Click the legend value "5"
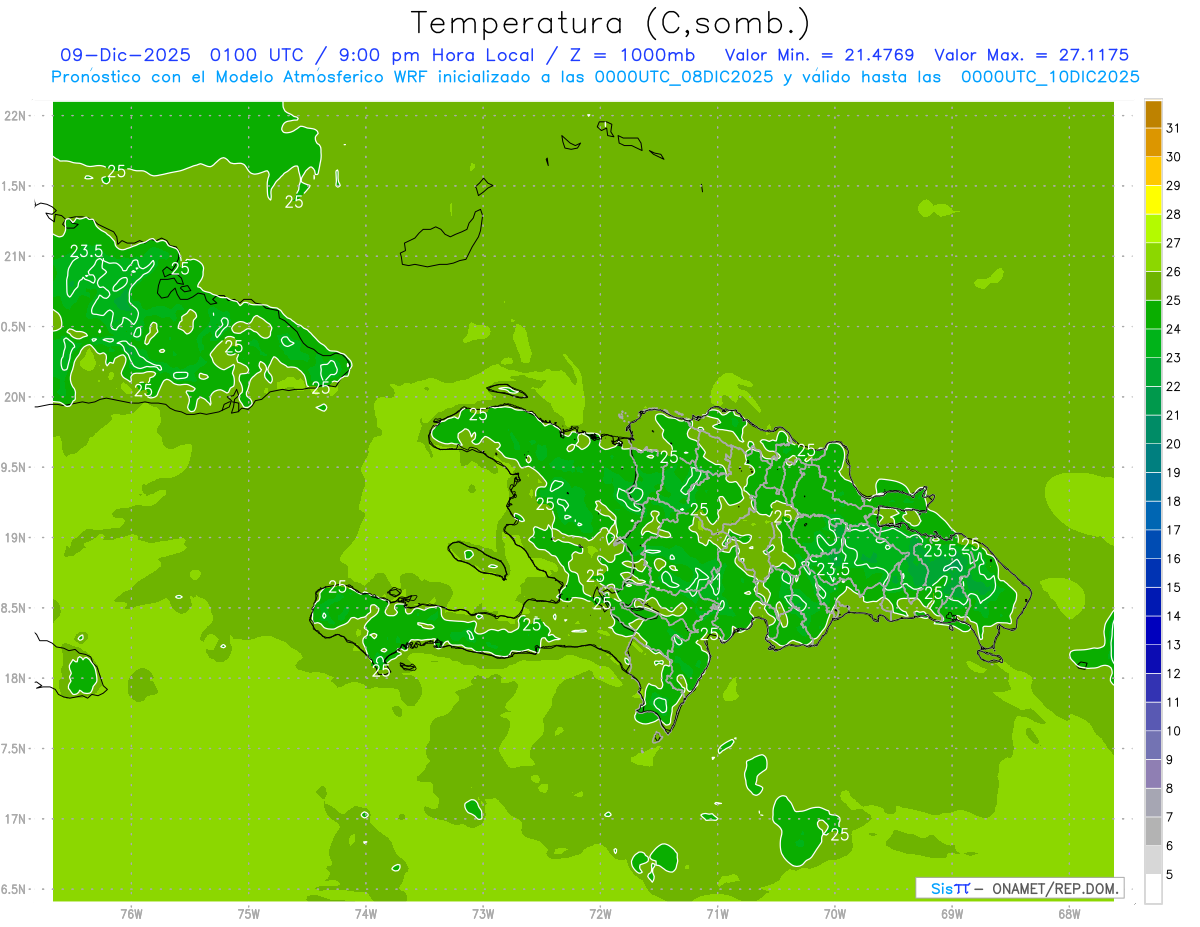 1170,875
